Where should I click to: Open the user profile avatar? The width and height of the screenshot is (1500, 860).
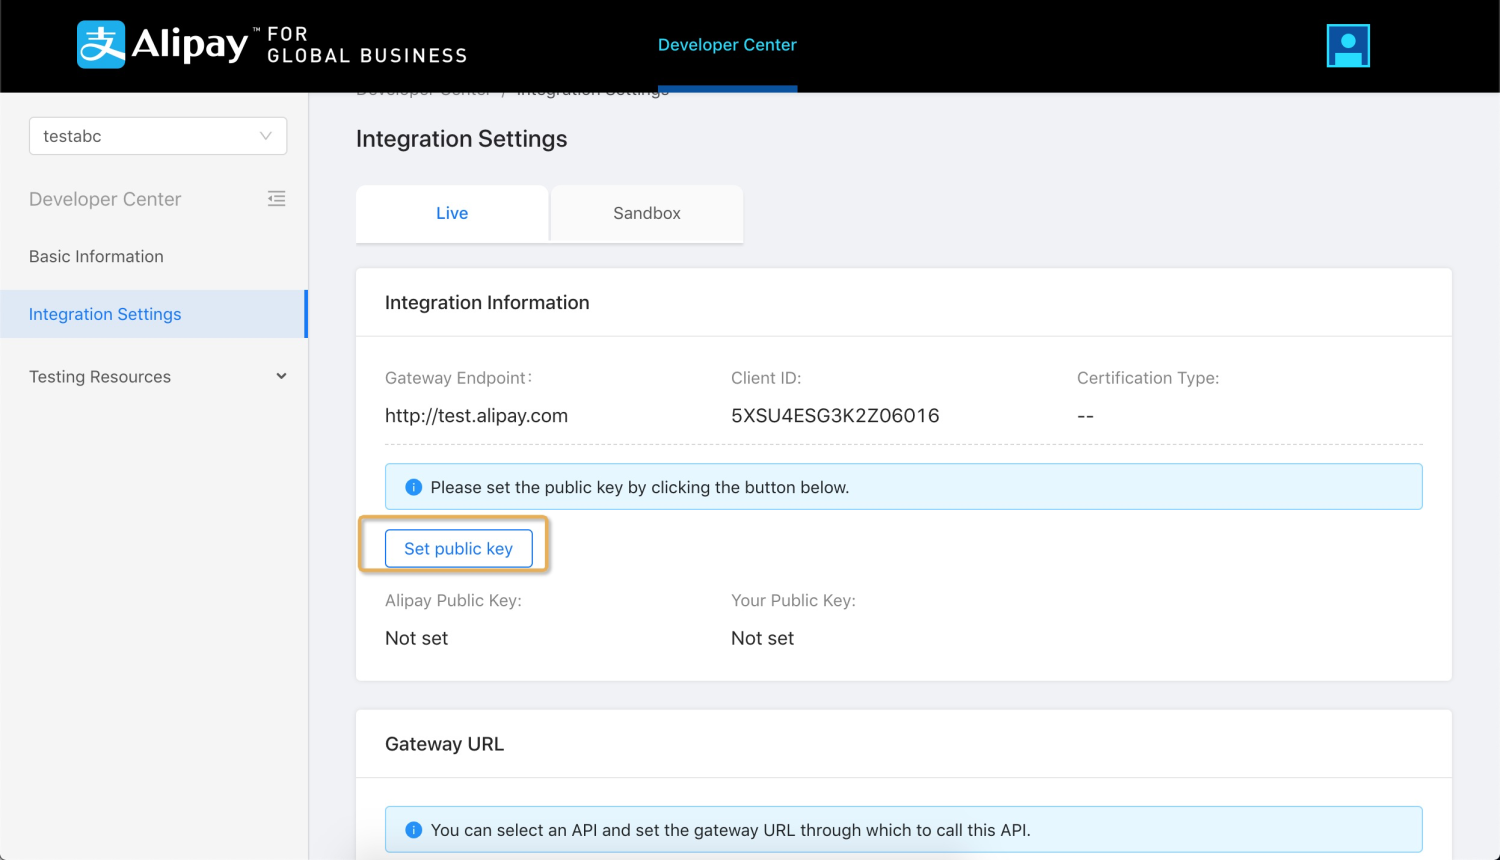tap(1347, 46)
